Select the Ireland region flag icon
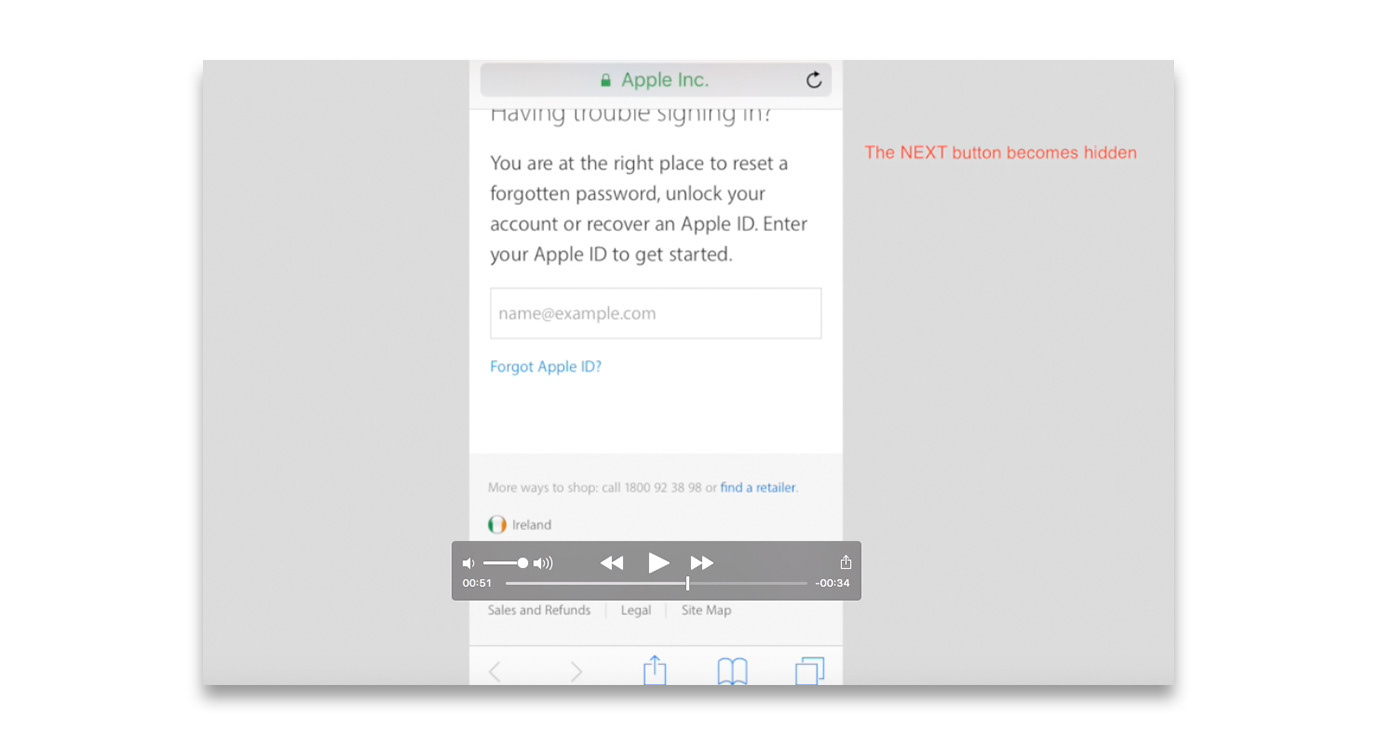The height and width of the screenshot is (745, 1377). coord(497,525)
